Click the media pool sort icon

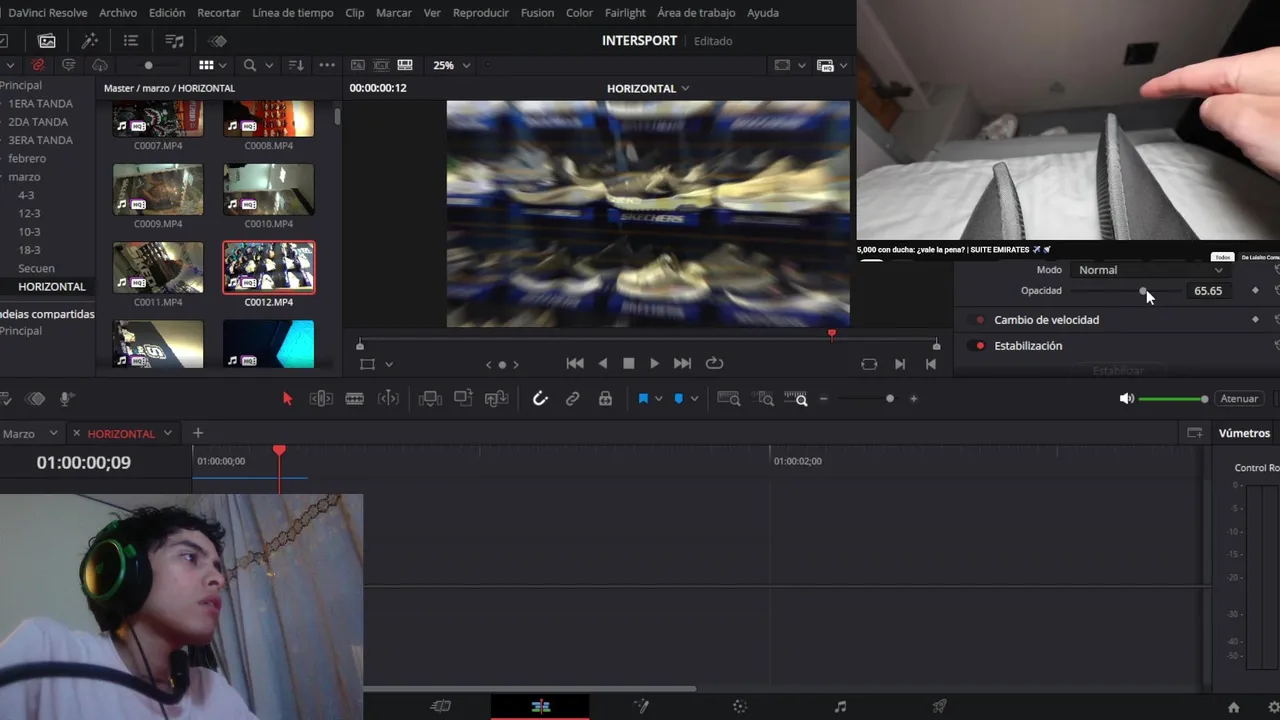[296, 65]
